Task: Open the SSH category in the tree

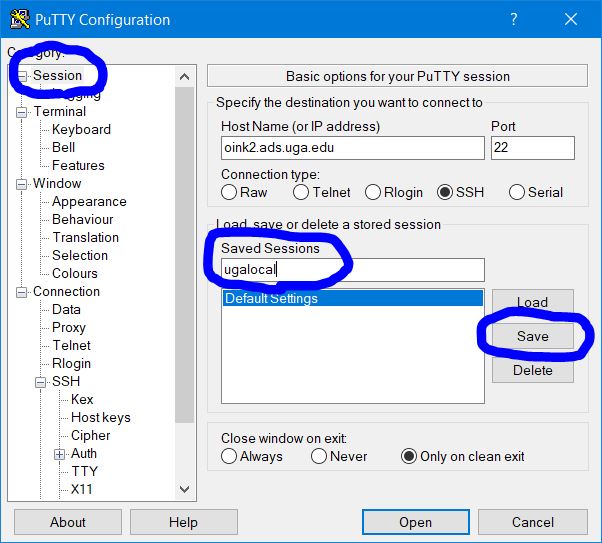Action: [66, 381]
